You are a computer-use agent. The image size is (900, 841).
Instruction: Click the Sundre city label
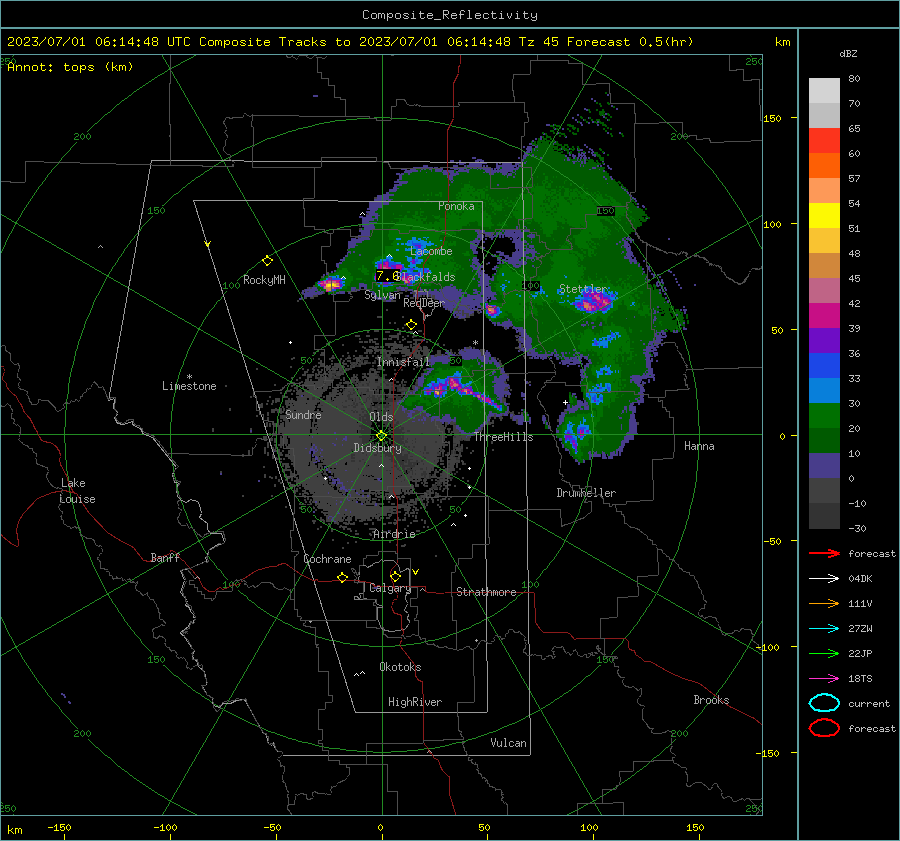pyautogui.click(x=303, y=414)
